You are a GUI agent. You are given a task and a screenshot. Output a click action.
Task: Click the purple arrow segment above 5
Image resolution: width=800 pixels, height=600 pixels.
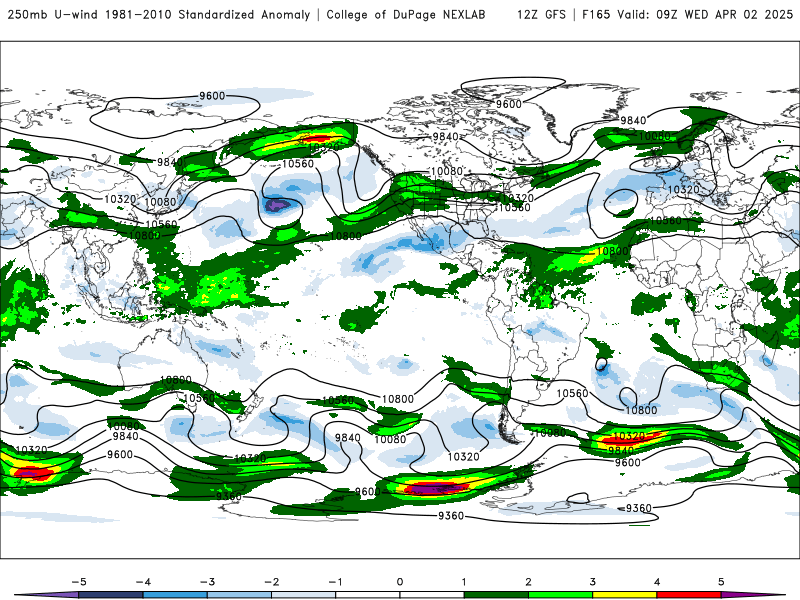tap(747, 595)
